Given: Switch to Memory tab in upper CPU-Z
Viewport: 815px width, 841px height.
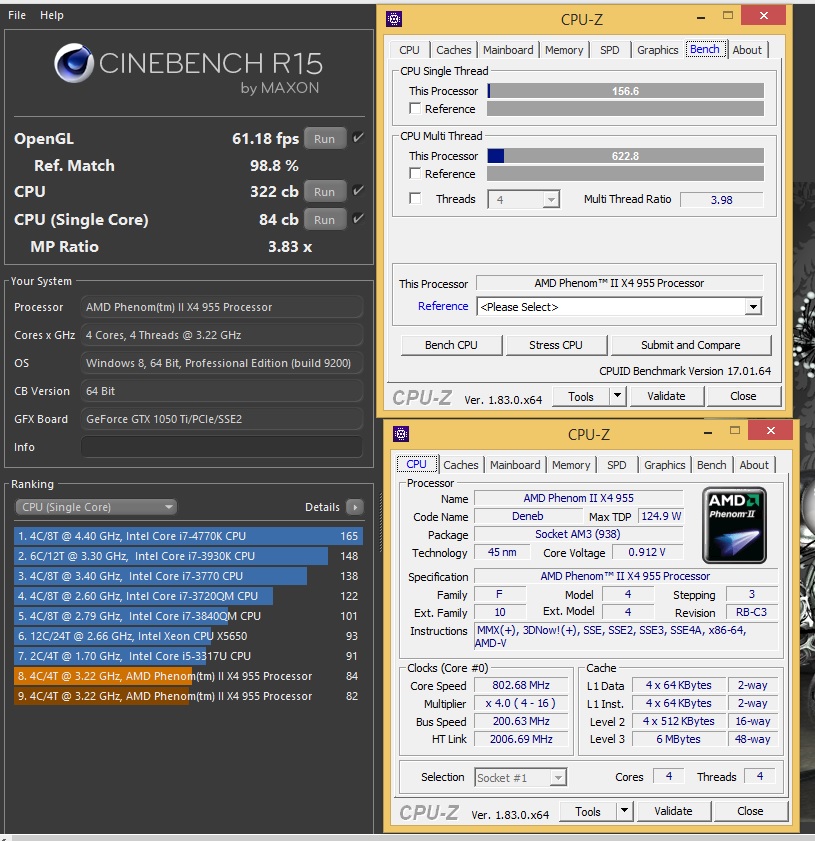Looking at the screenshot, I should click(564, 50).
